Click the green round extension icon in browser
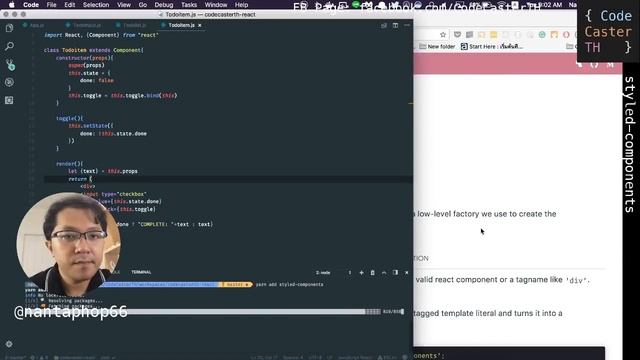 pyautogui.click(x=542, y=35)
